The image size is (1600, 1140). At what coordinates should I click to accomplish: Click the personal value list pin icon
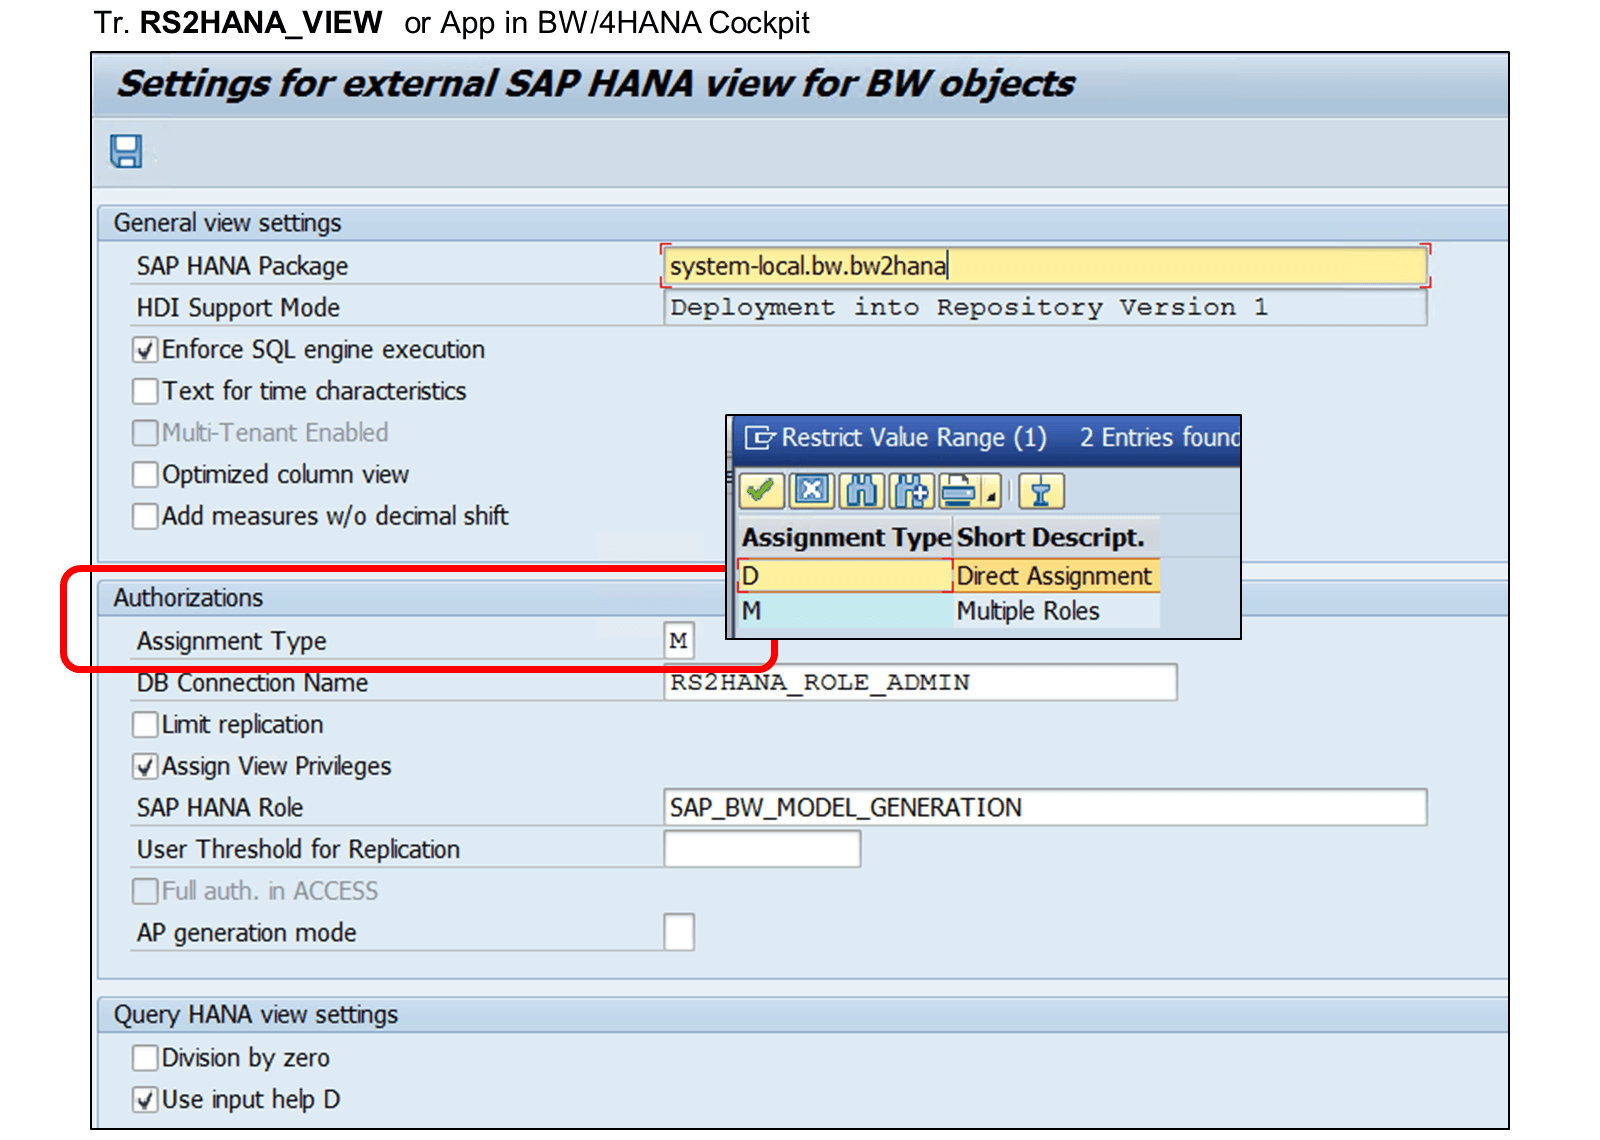(x=1041, y=491)
